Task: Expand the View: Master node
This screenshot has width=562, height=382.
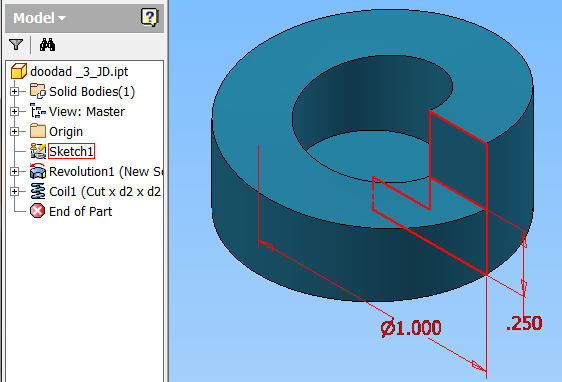Action: tap(14, 111)
